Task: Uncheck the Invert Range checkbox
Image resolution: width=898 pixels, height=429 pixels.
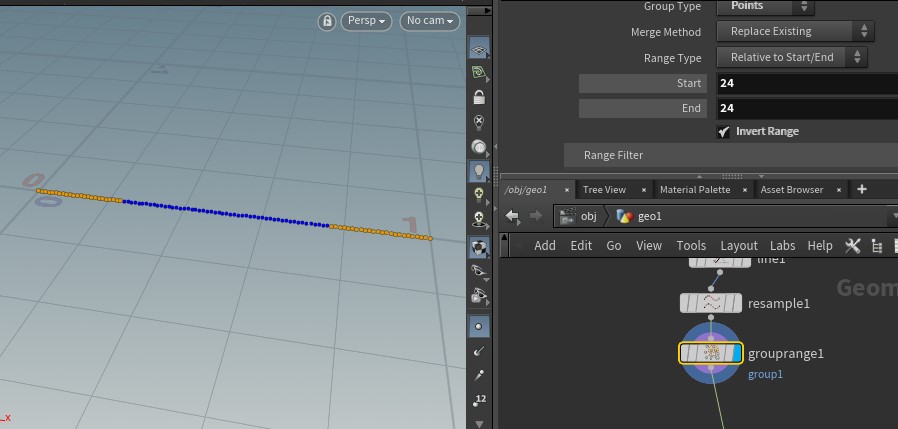Action: coord(724,132)
